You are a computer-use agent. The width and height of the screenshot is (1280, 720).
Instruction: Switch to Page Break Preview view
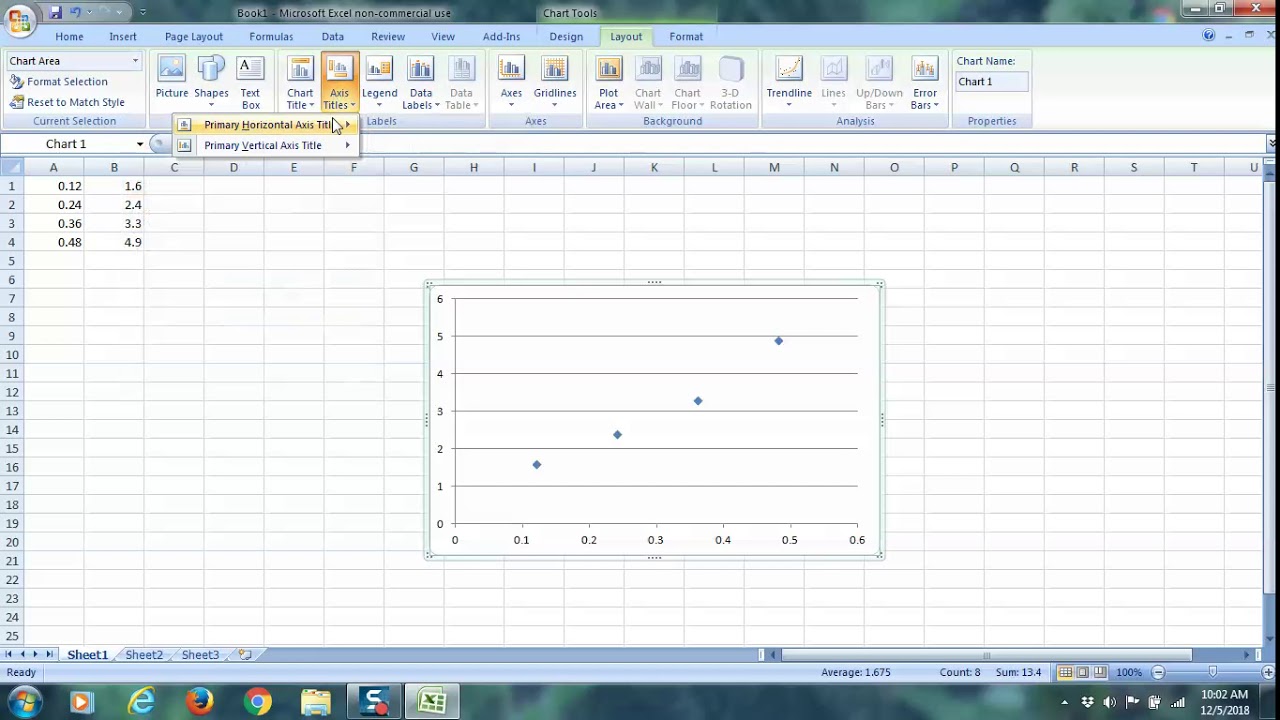click(x=1100, y=673)
